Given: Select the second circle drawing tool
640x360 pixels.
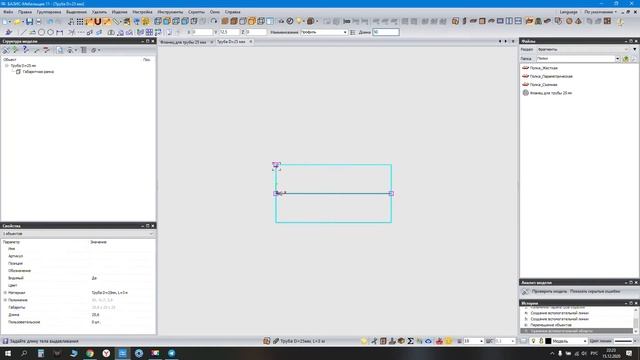Looking at the screenshot, I should tap(50, 32).
